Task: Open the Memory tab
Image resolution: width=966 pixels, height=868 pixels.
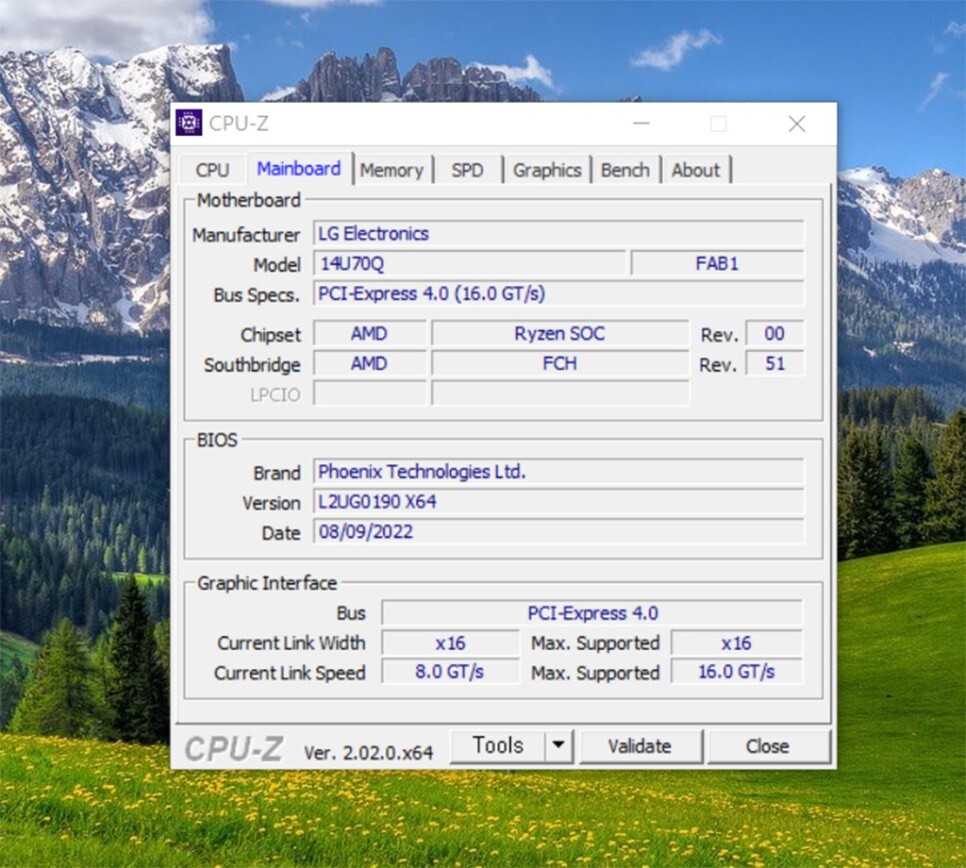Action: (392, 170)
